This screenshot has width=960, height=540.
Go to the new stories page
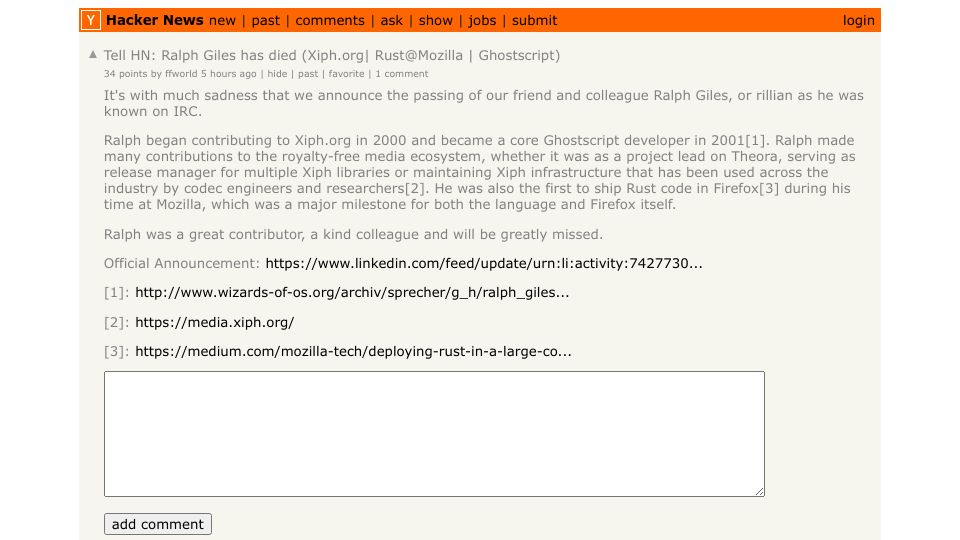(222, 20)
